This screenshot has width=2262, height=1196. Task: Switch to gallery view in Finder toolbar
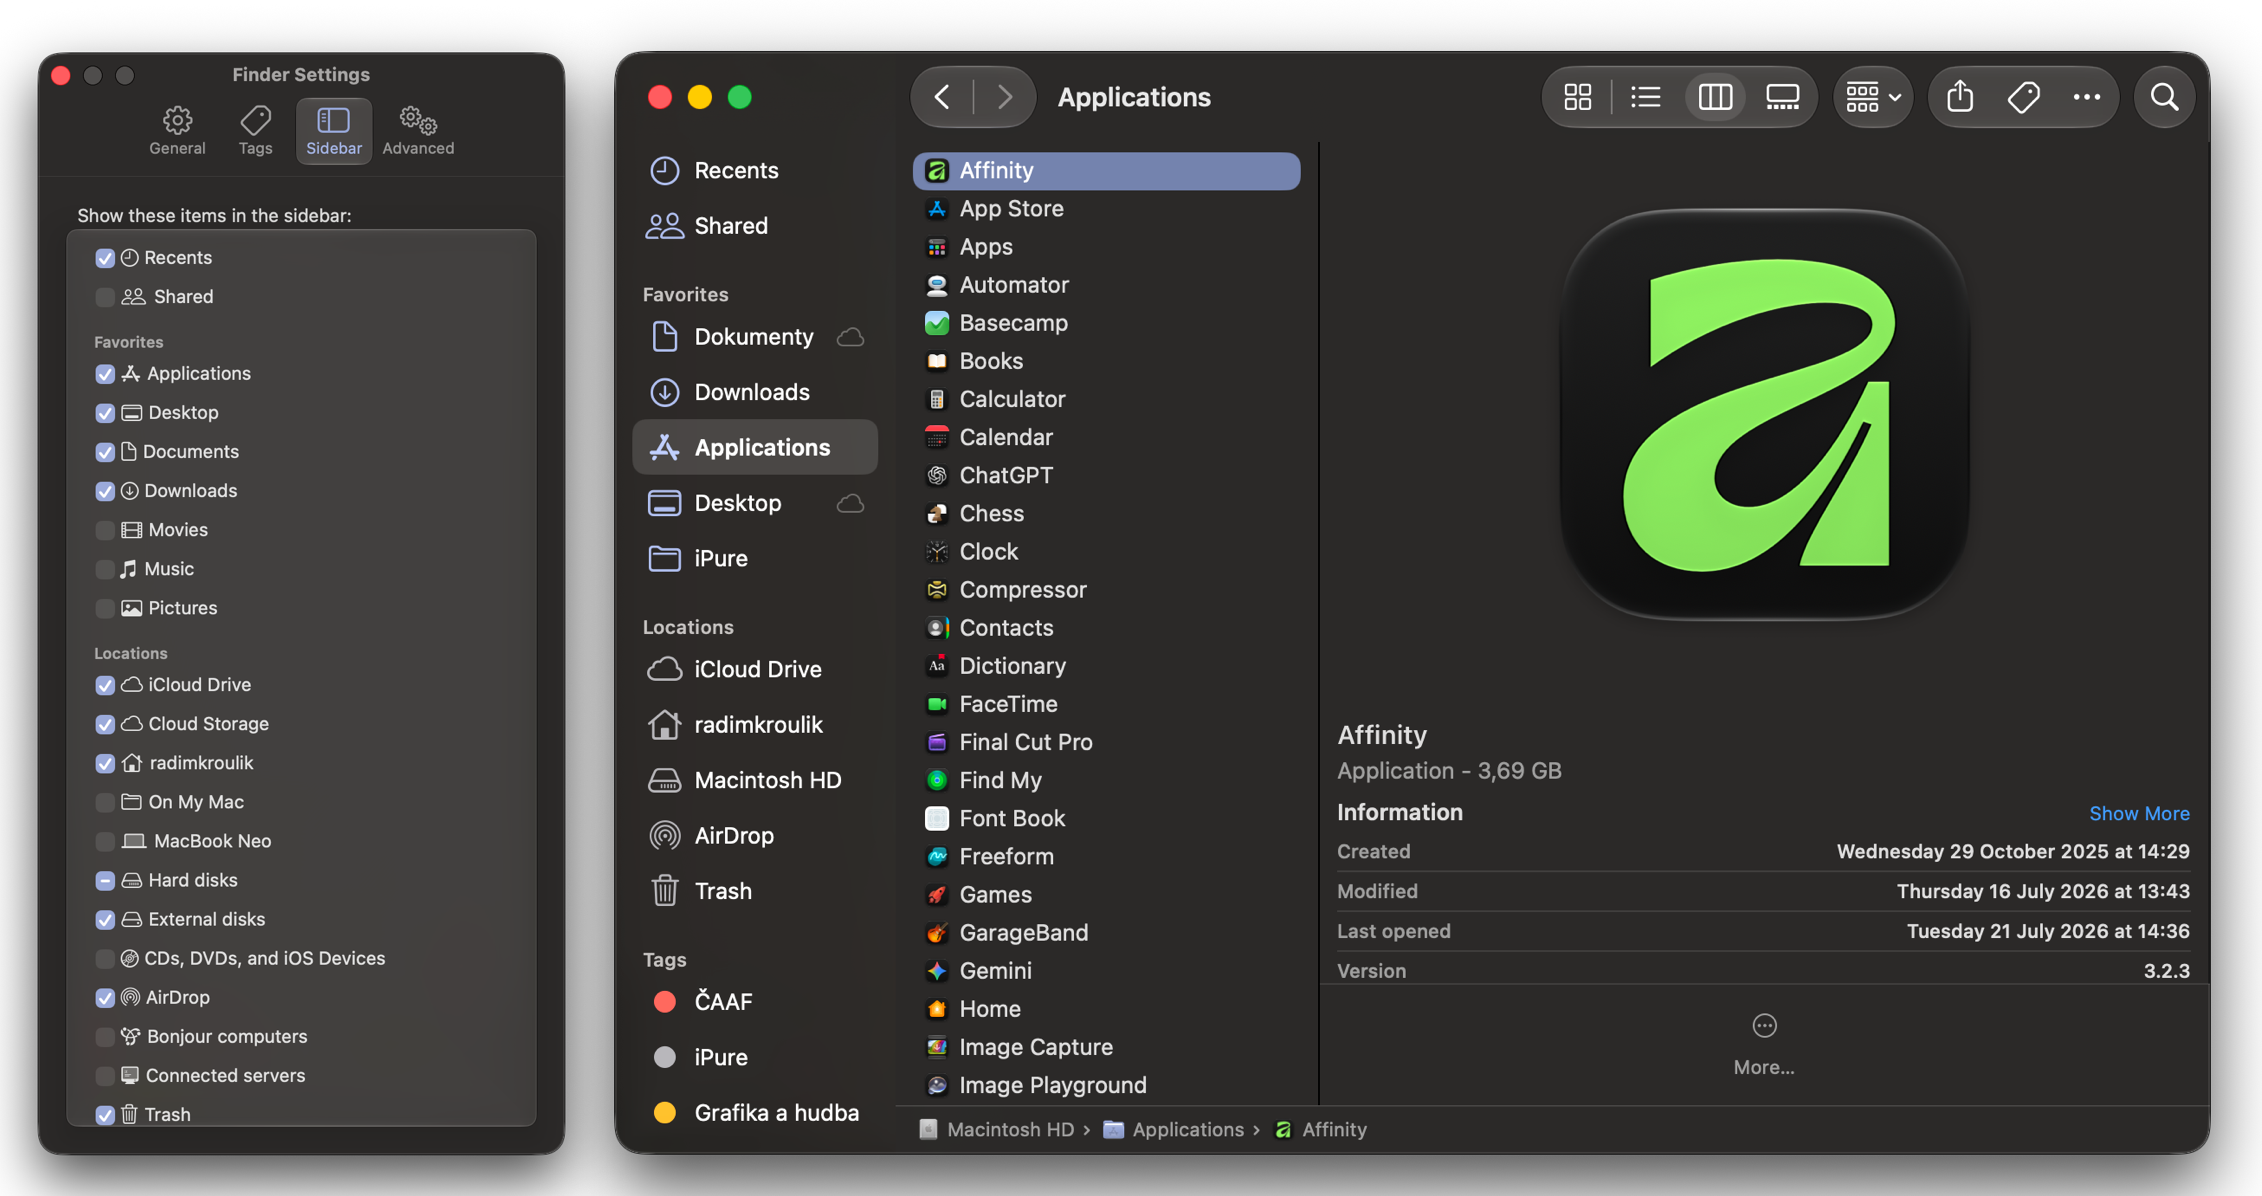coord(1782,97)
